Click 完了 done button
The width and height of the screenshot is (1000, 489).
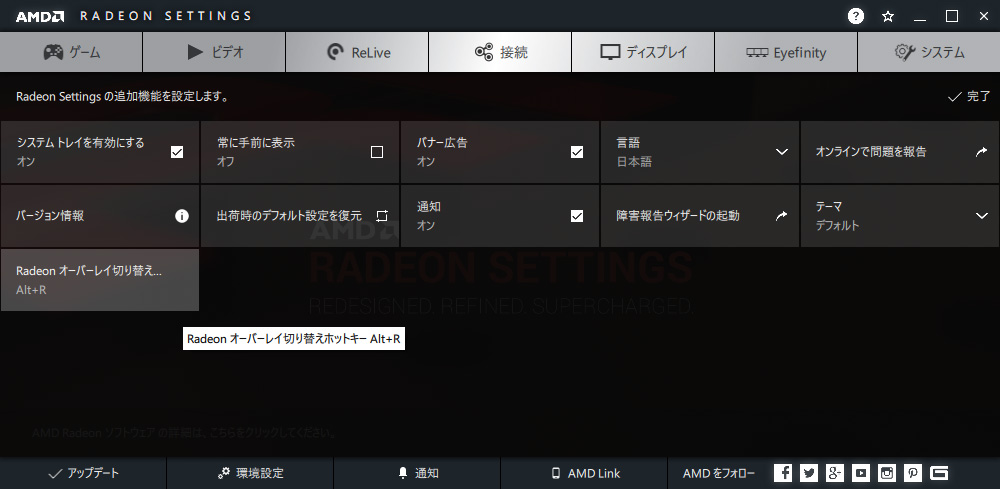[x=968, y=97]
